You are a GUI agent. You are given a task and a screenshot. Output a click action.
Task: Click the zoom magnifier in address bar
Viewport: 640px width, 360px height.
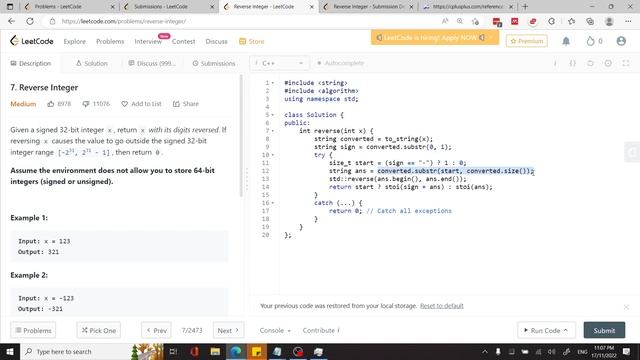pyautogui.click(x=460, y=21)
